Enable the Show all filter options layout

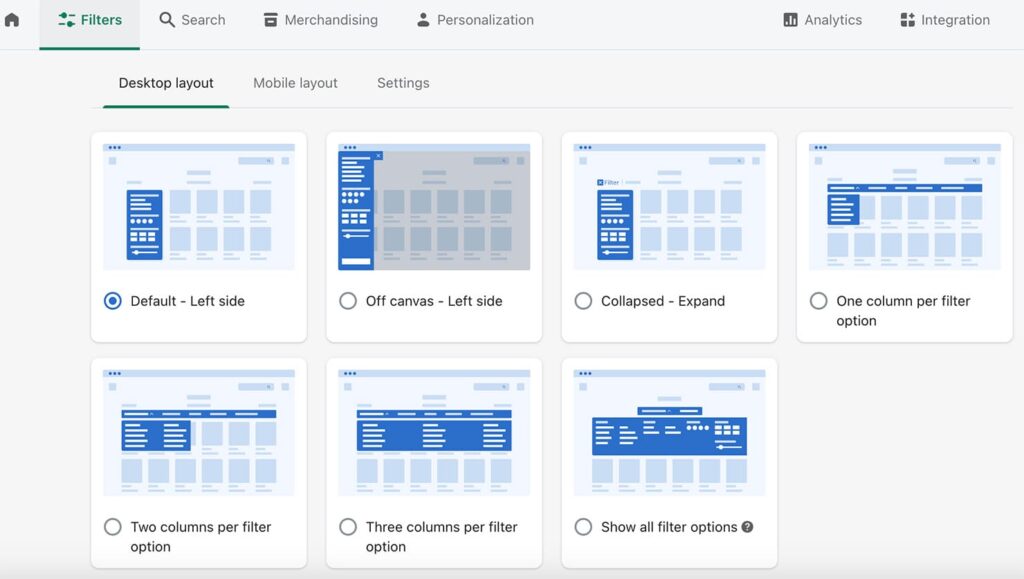pyautogui.click(x=583, y=527)
